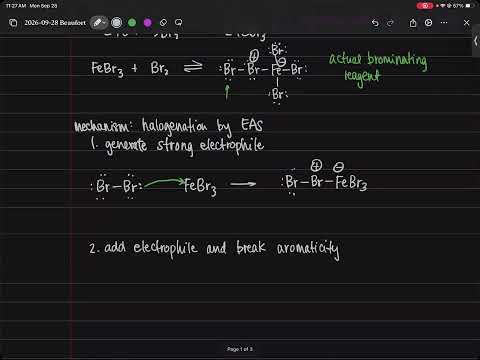The height and width of the screenshot is (360, 480).
Task: Tap the red screen recording indicator
Action: click(x=425, y=6)
